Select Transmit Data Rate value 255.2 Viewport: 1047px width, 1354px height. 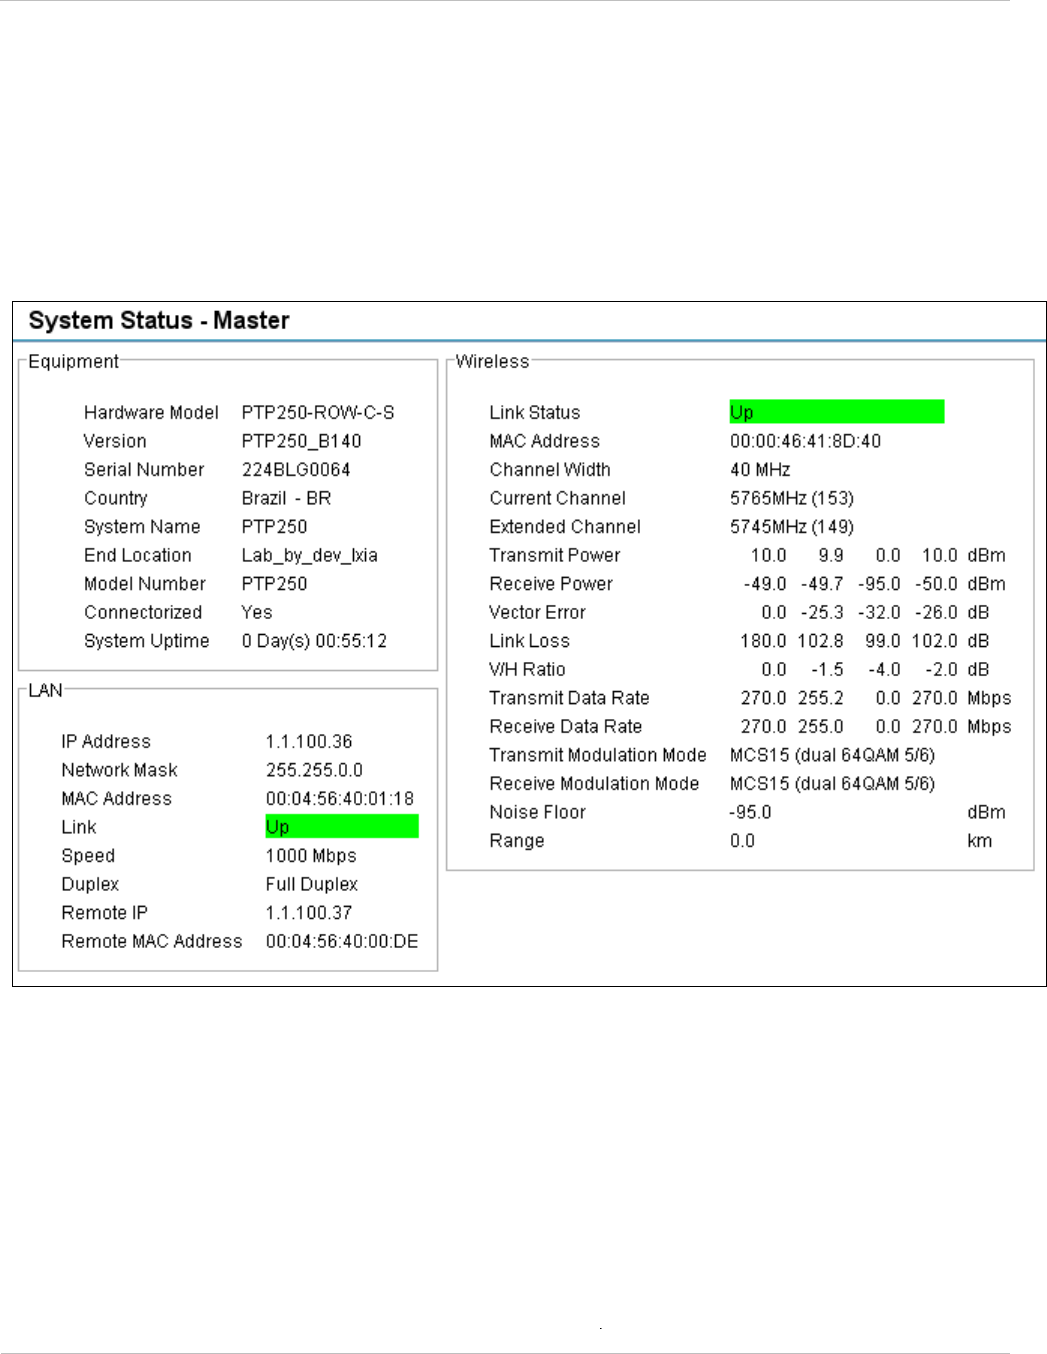821,698
